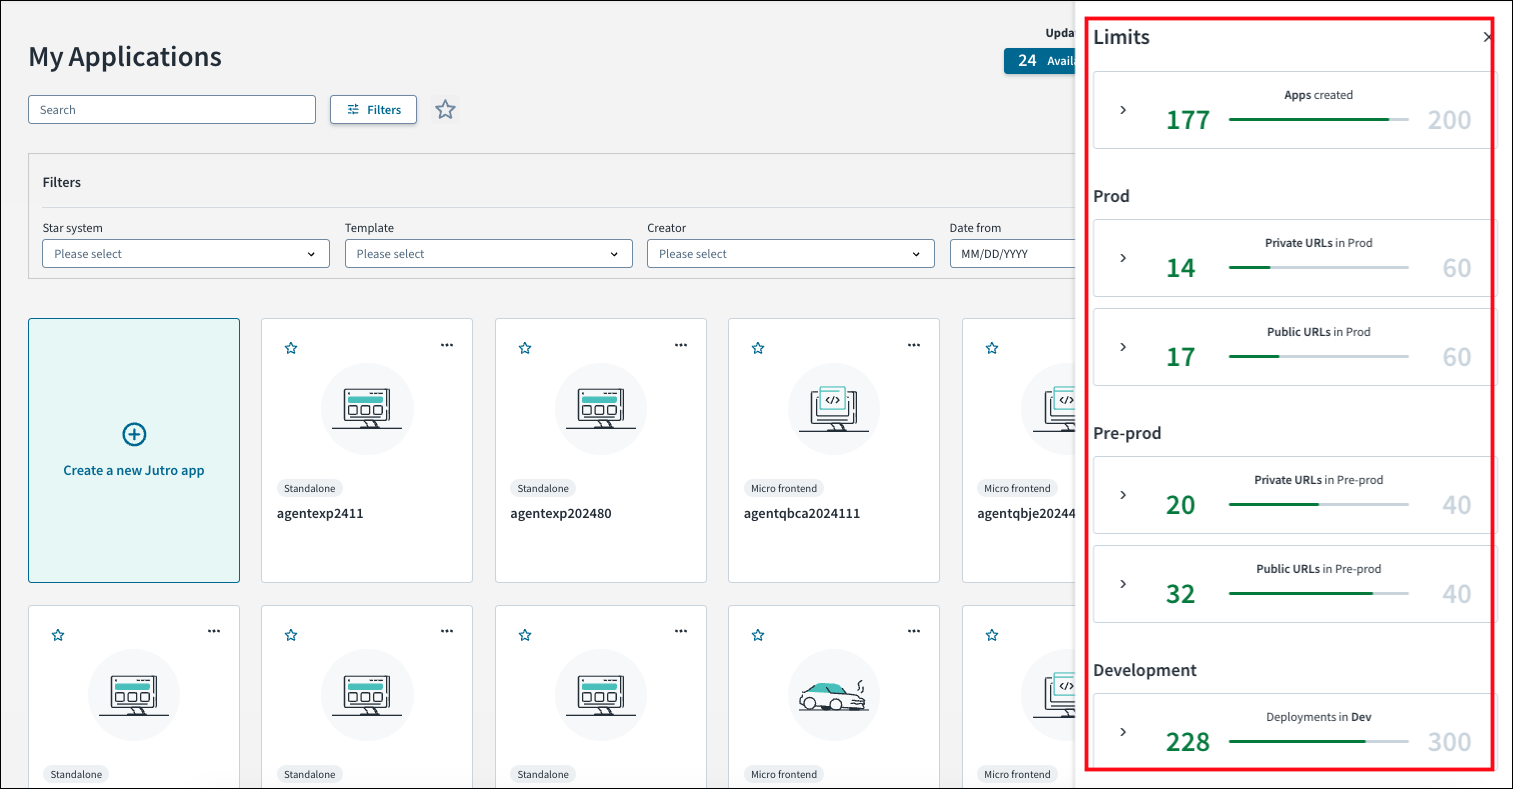The image size is (1513, 789).
Task: Click the My Applications heading
Action: [125, 57]
